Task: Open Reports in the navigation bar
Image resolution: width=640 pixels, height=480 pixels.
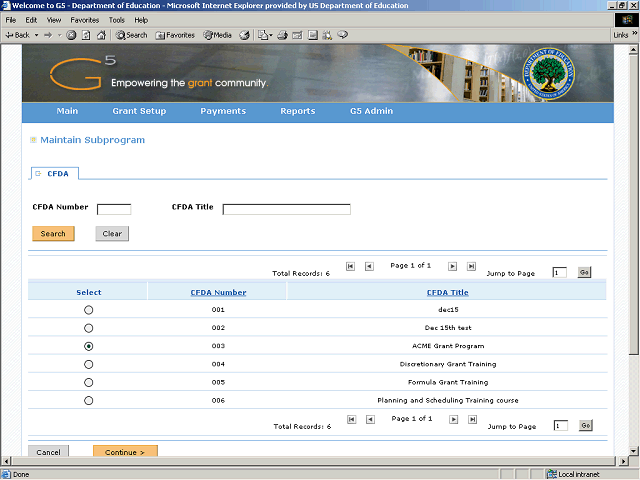Action: pos(297,111)
